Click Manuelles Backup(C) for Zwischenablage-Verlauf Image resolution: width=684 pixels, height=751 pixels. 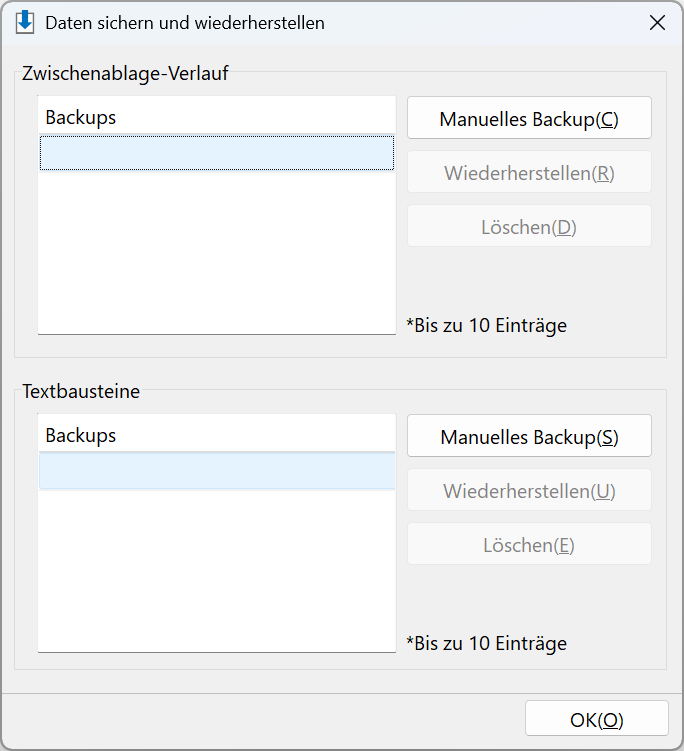pyautogui.click(x=529, y=118)
